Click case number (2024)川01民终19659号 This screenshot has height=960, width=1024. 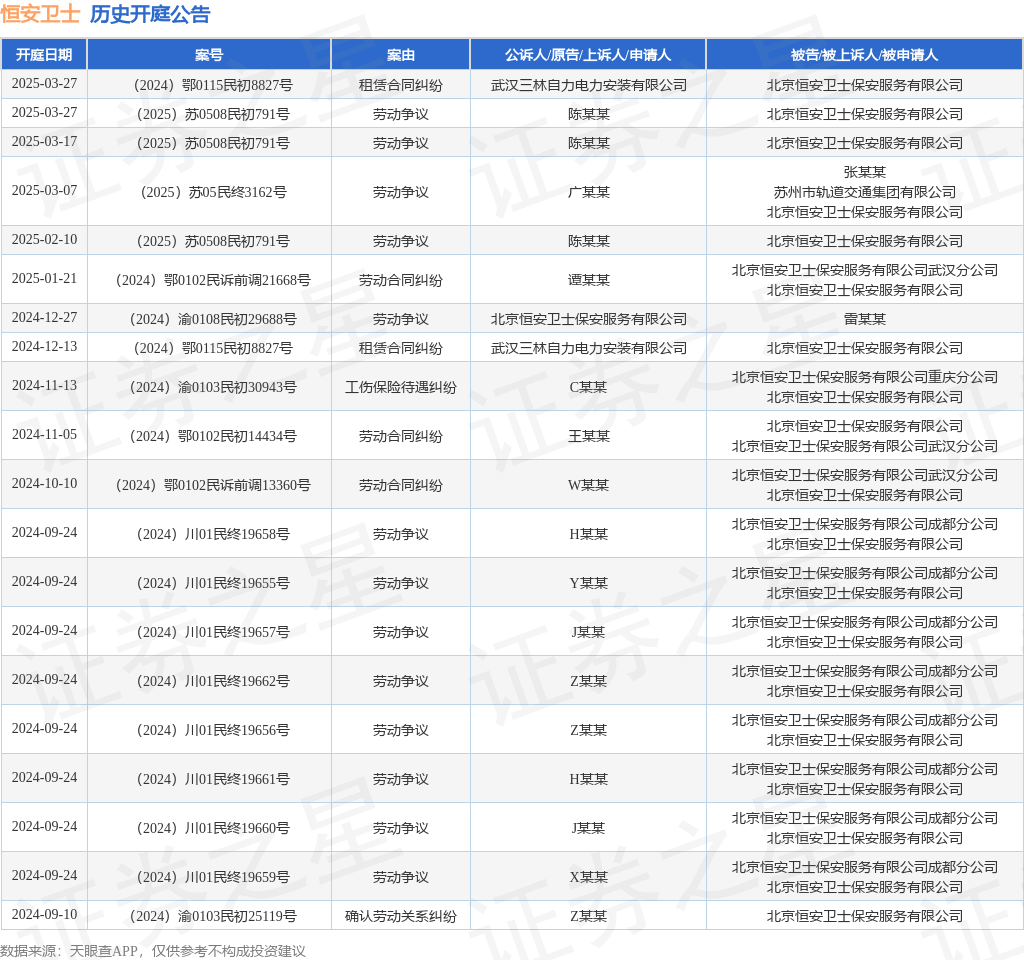[x=214, y=877]
